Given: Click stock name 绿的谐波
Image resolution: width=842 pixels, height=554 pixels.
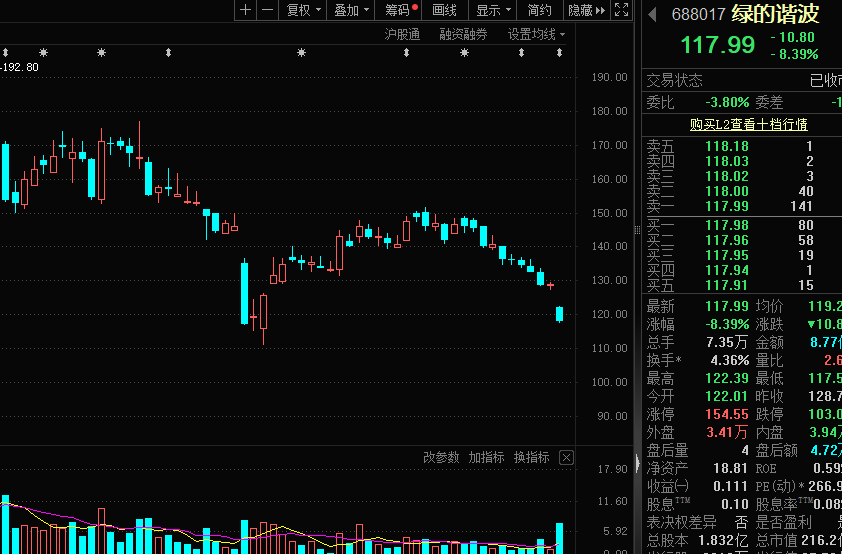Looking at the screenshot, I should coord(775,14).
